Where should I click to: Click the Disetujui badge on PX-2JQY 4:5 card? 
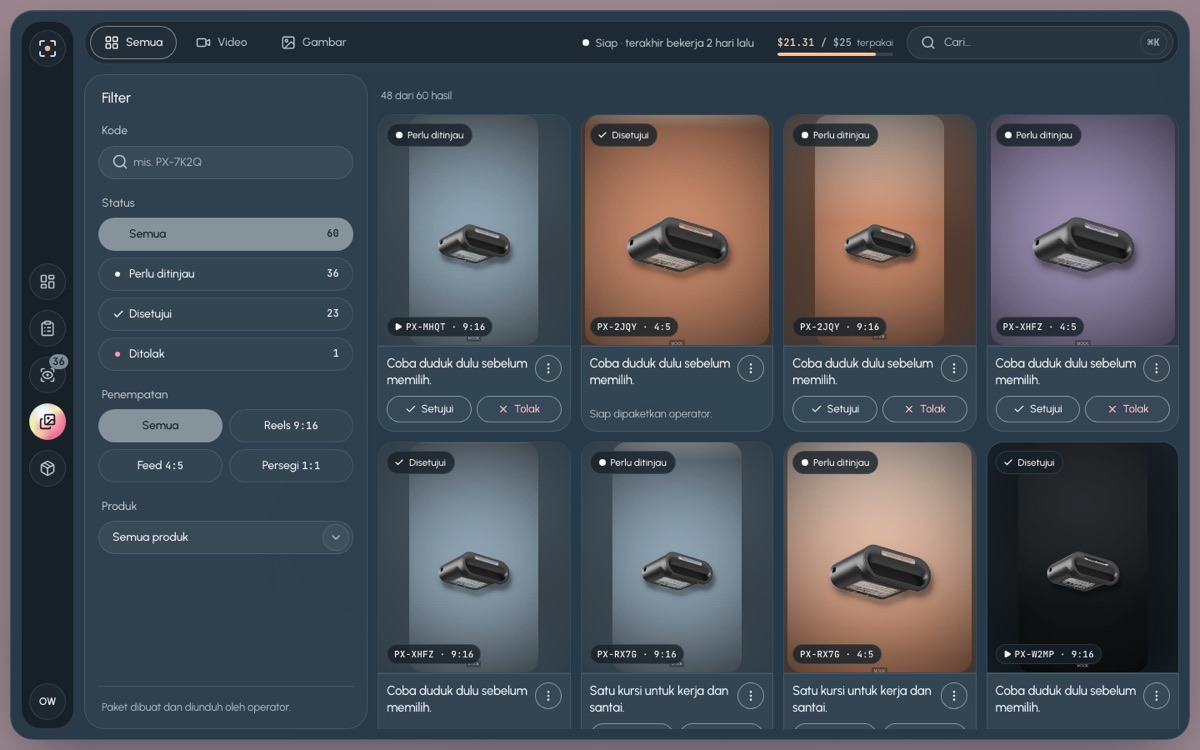623,135
